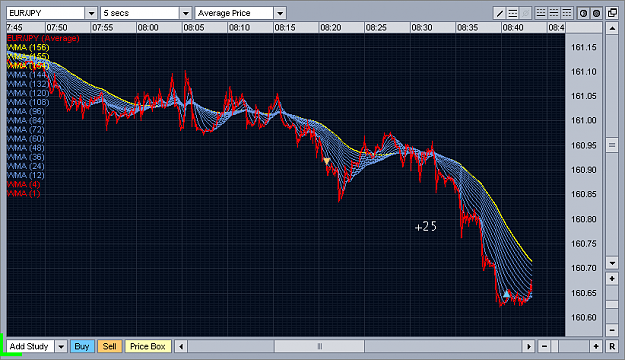This screenshot has height=360, width=625.
Task: Click the 08:20 time axis label
Action: point(331,28)
